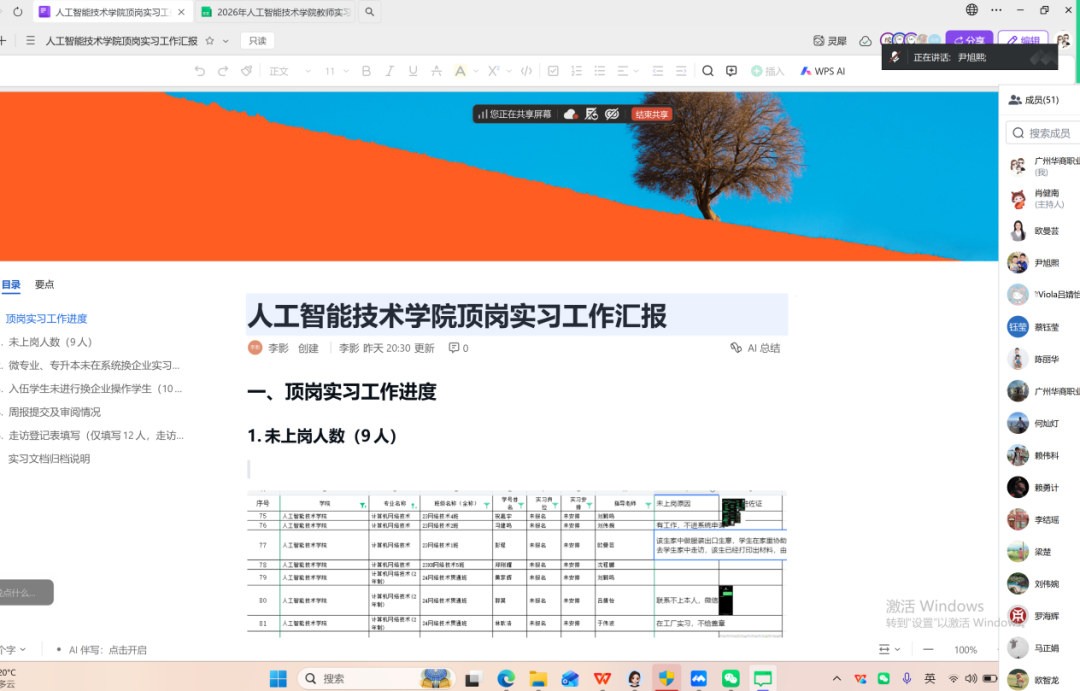Image resolution: width=1080 pixels, height=691 pixels.
Task: Open the WPS AI assistant
Action: pyautogui.click(x=822, y=71)
